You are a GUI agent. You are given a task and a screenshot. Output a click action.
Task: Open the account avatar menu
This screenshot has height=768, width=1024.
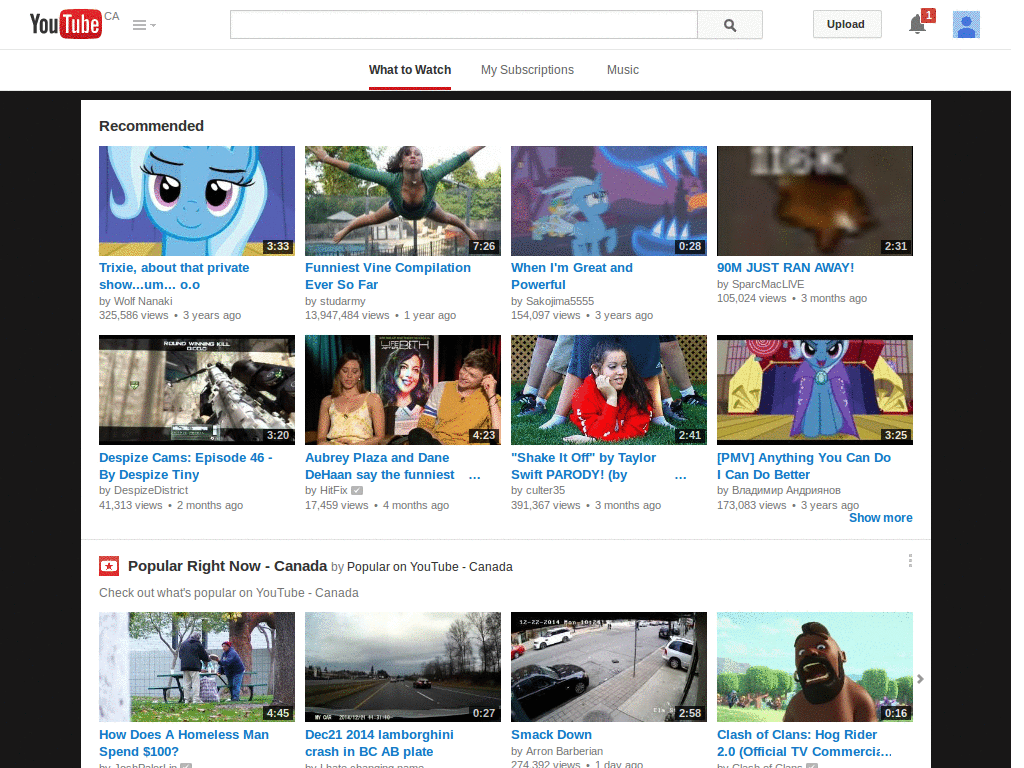coord(966,25)
